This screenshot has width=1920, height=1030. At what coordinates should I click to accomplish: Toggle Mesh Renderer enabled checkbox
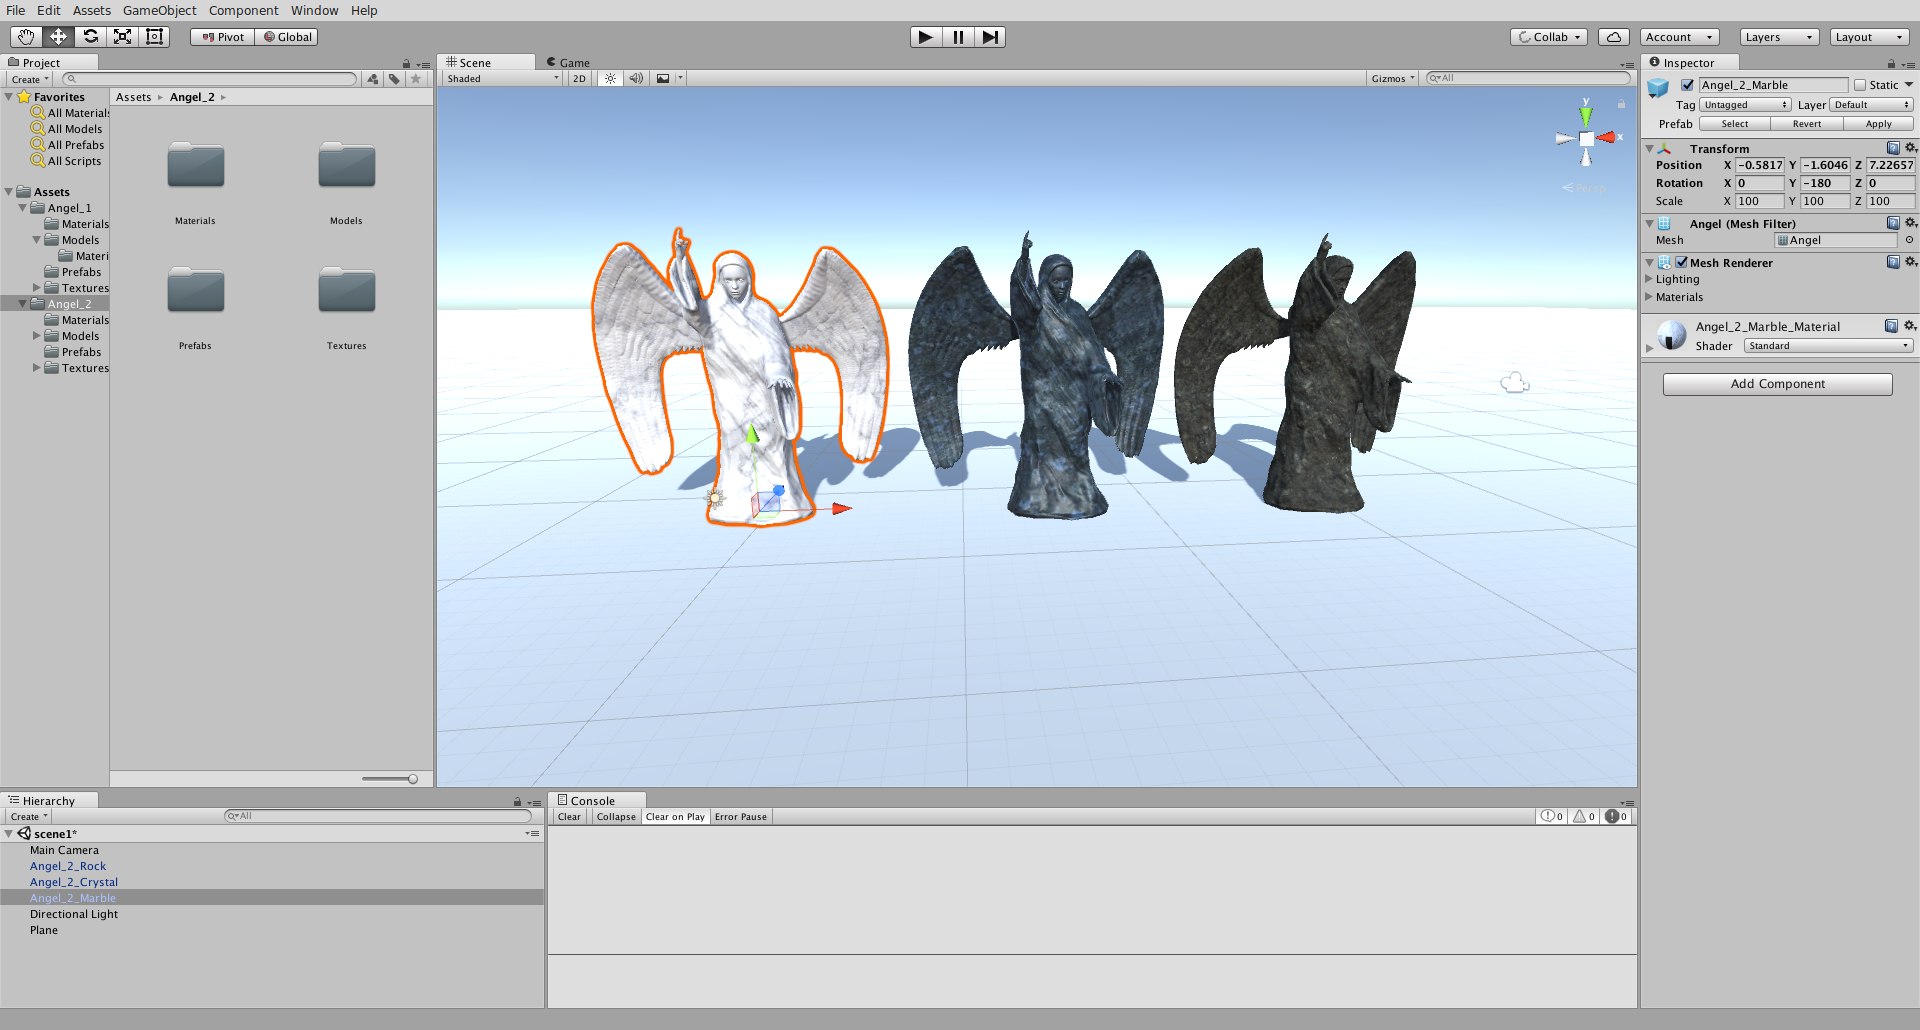pos(1682,262)
